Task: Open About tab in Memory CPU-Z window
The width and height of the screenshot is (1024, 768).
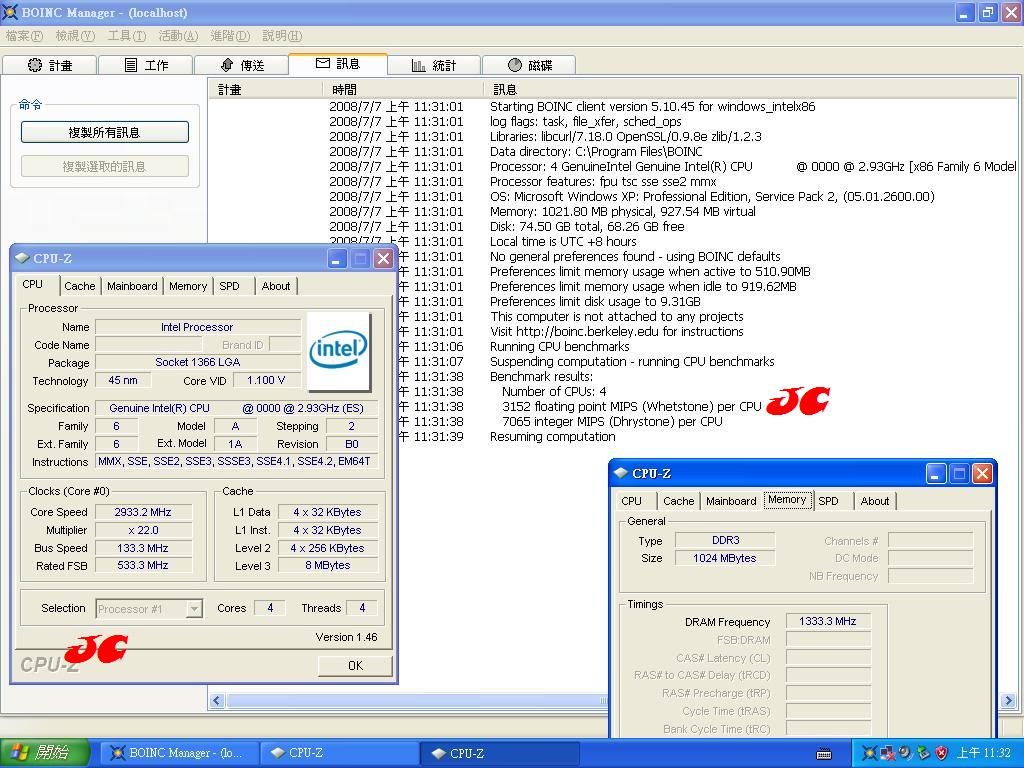Action: [x=874, y=501]
